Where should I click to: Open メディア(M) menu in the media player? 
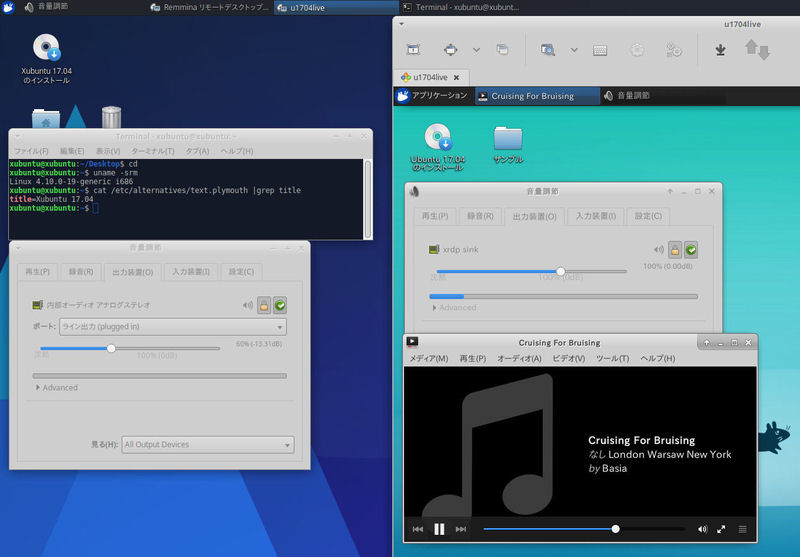pos(429,359)
